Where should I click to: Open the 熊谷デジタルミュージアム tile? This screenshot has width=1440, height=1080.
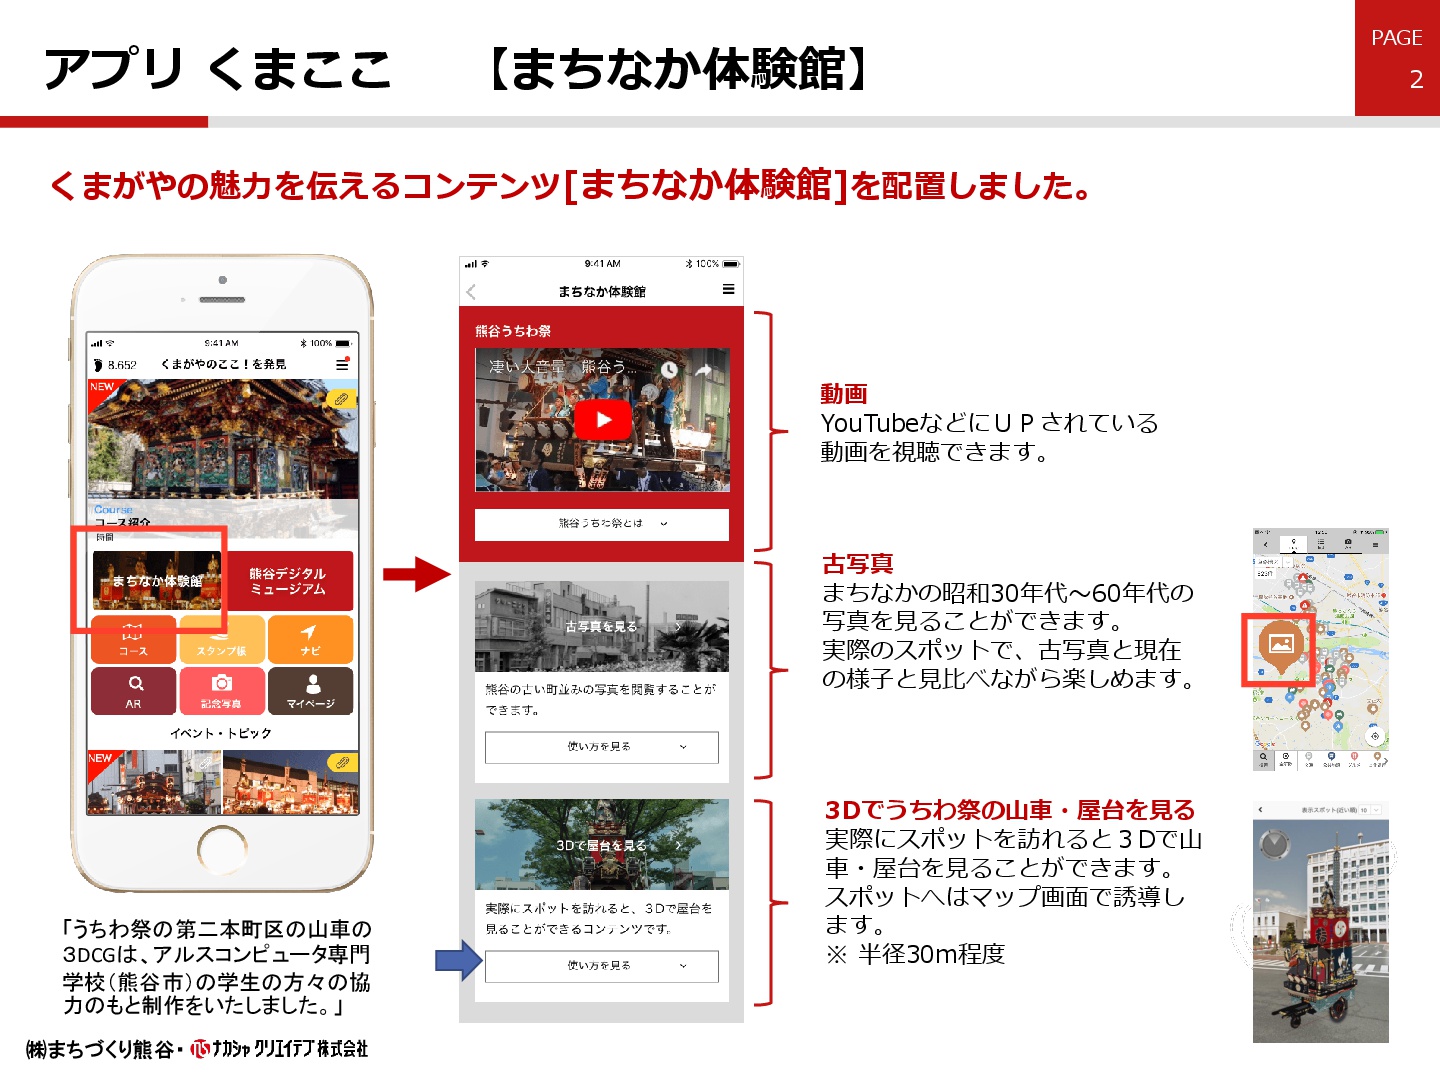[x=289, y=580]
